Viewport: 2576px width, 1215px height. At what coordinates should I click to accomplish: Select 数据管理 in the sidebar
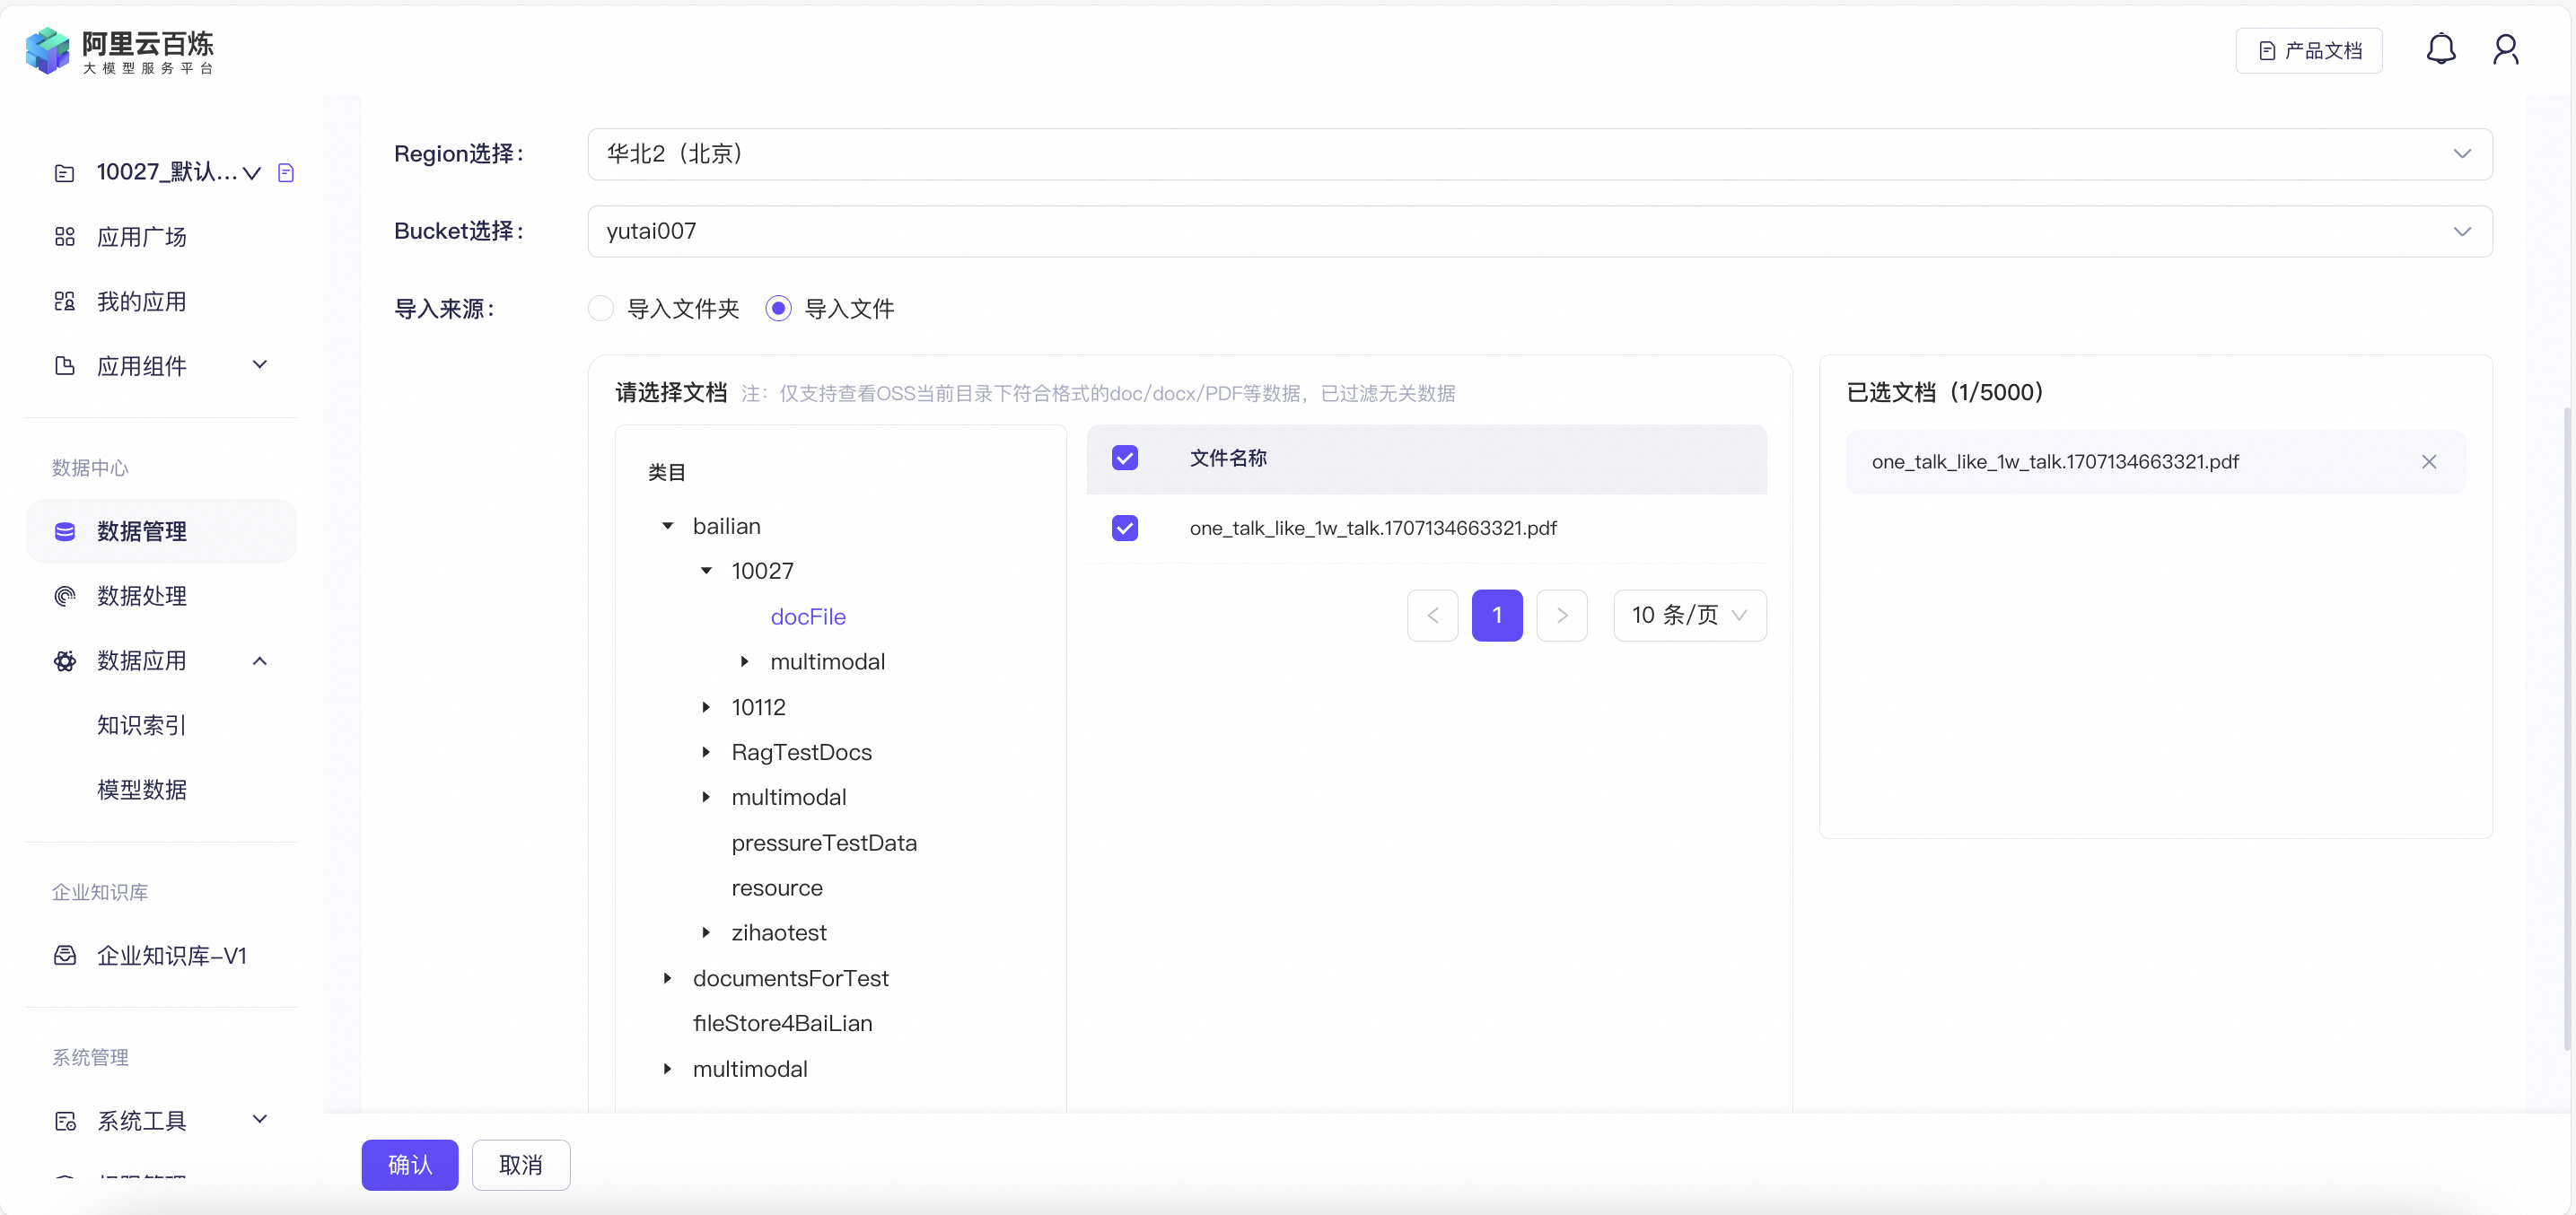[161, 531]
